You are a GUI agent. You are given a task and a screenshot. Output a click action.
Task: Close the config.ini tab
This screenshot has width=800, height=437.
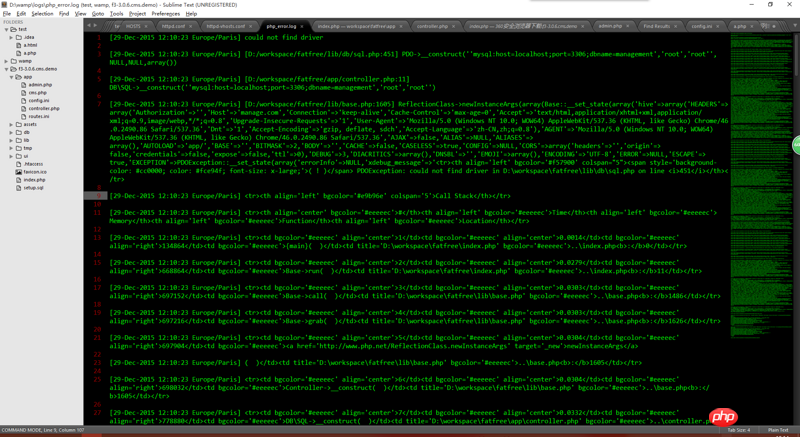coord(717,26)
